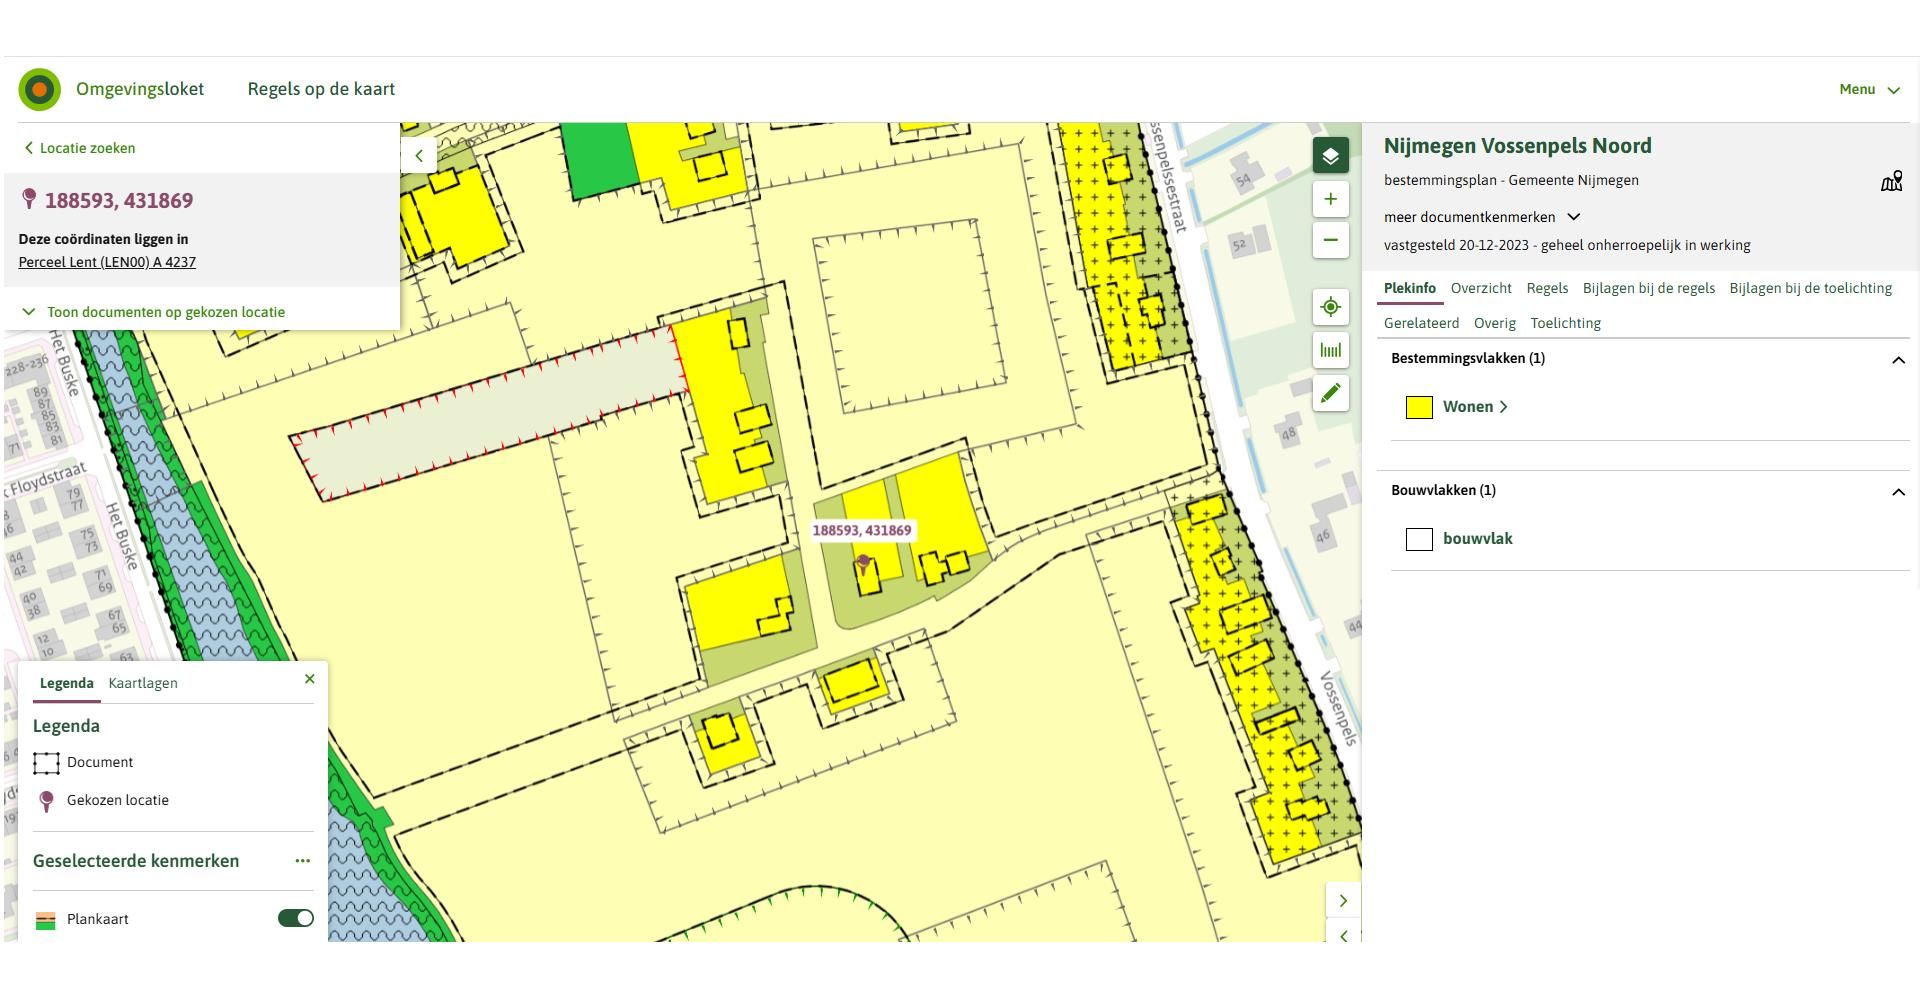1920x1006 pixels.
Task: Open the map layers button
Action: 1330,156
